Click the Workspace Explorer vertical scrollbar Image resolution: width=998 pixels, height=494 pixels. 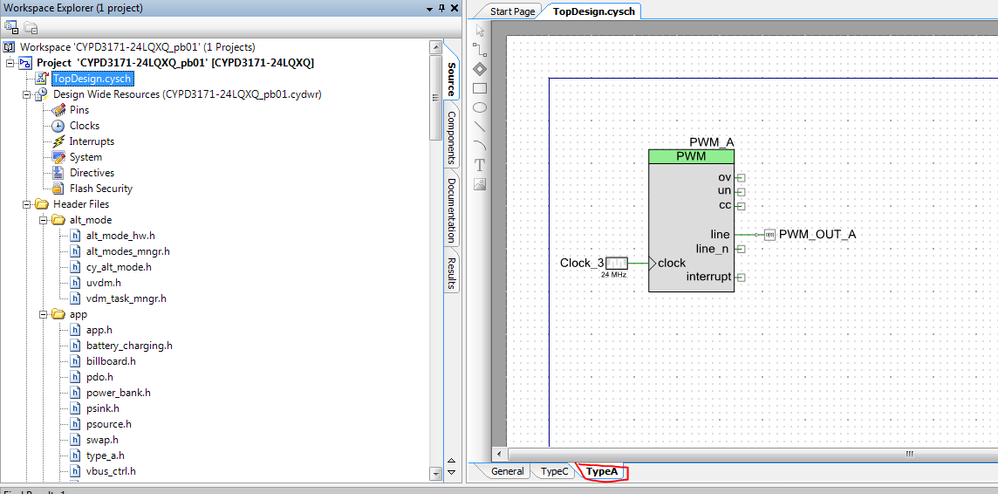click(434, 250)
